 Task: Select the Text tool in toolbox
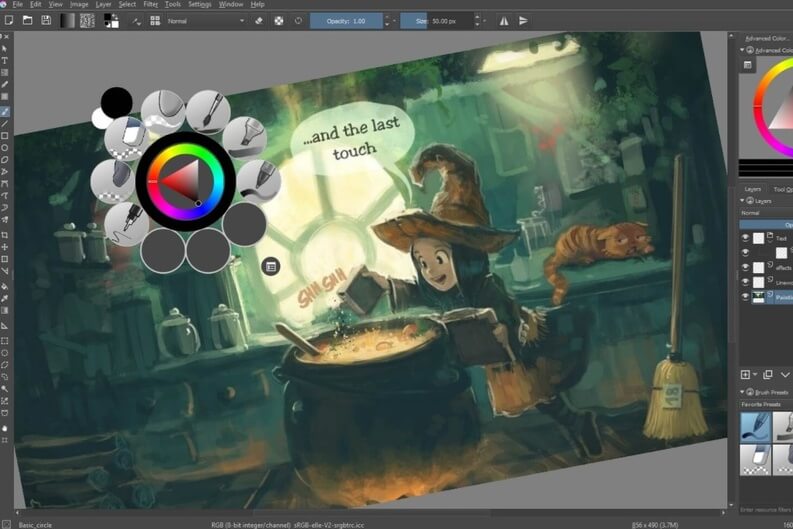click(5, 61)
